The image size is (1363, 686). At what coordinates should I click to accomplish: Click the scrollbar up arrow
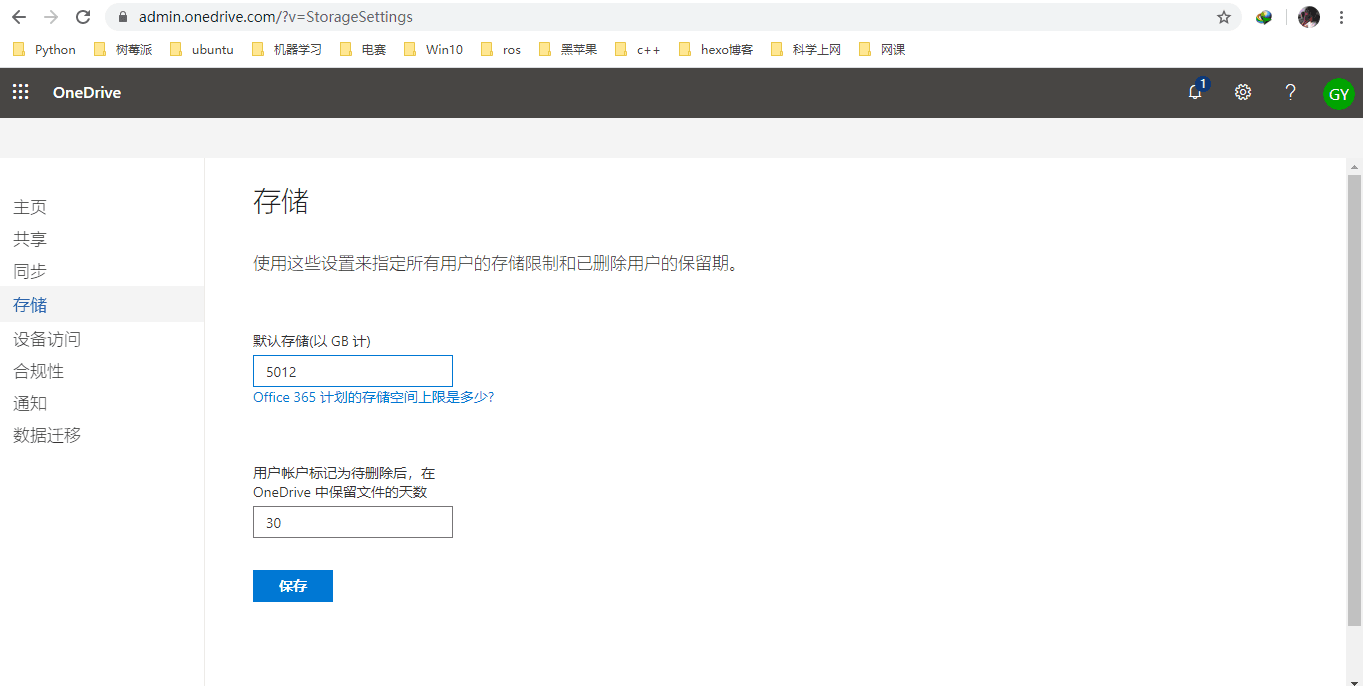pyautogui.click(x=1354, y=166)
